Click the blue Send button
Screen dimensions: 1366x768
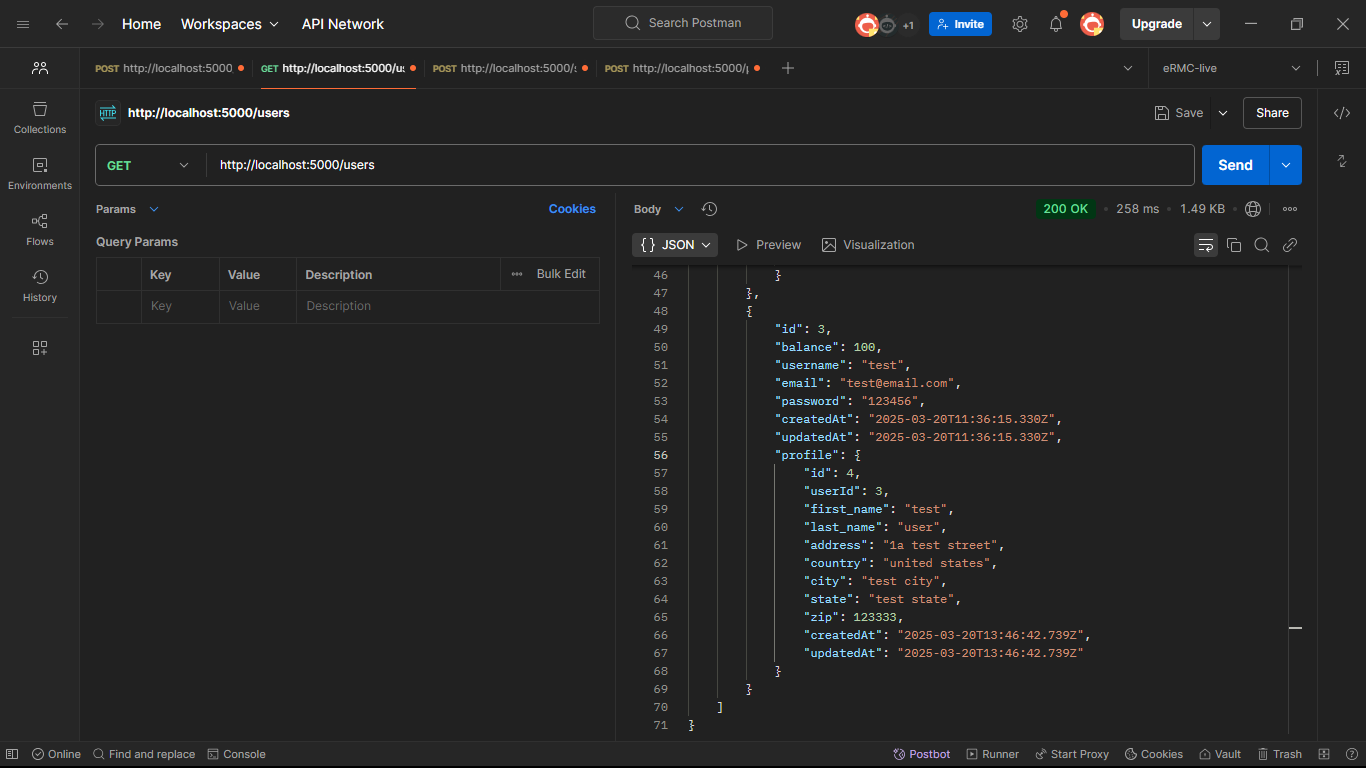pos(1235,165)
